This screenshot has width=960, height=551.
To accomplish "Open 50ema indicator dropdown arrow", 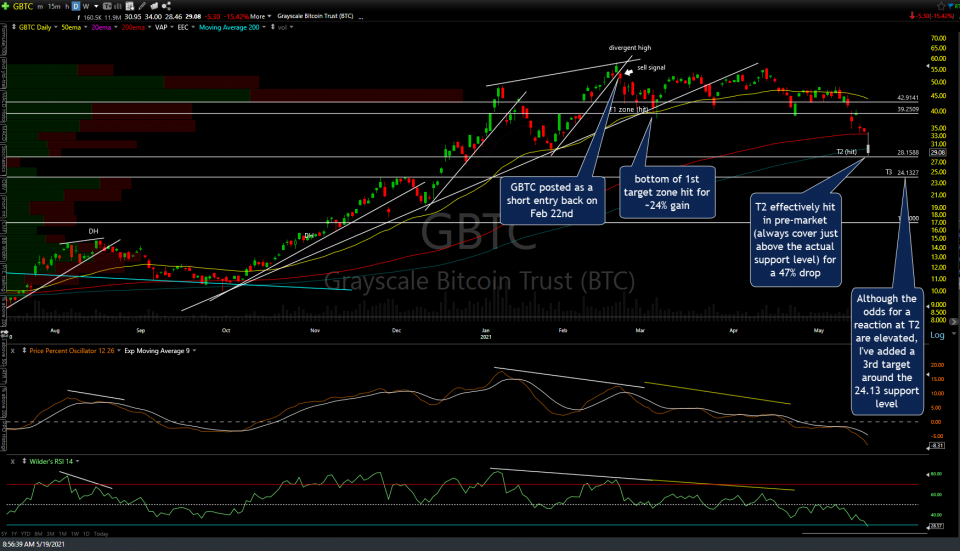I will pos(86,27).
